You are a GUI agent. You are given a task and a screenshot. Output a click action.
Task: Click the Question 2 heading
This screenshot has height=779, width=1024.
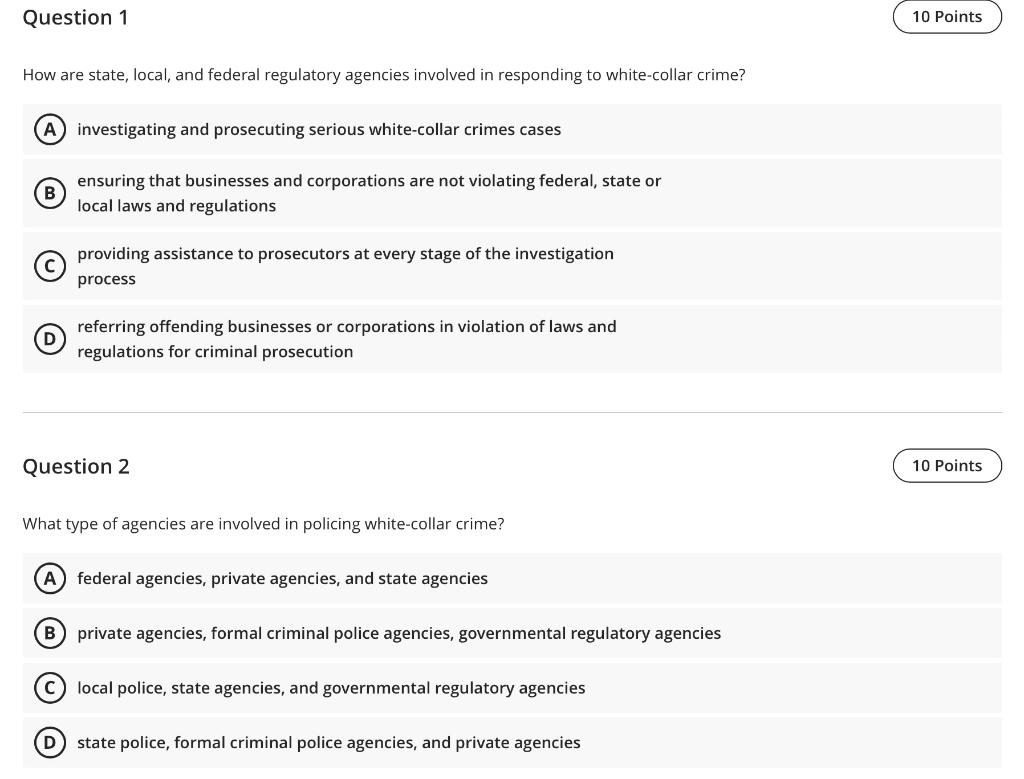[x=76, y=465]
